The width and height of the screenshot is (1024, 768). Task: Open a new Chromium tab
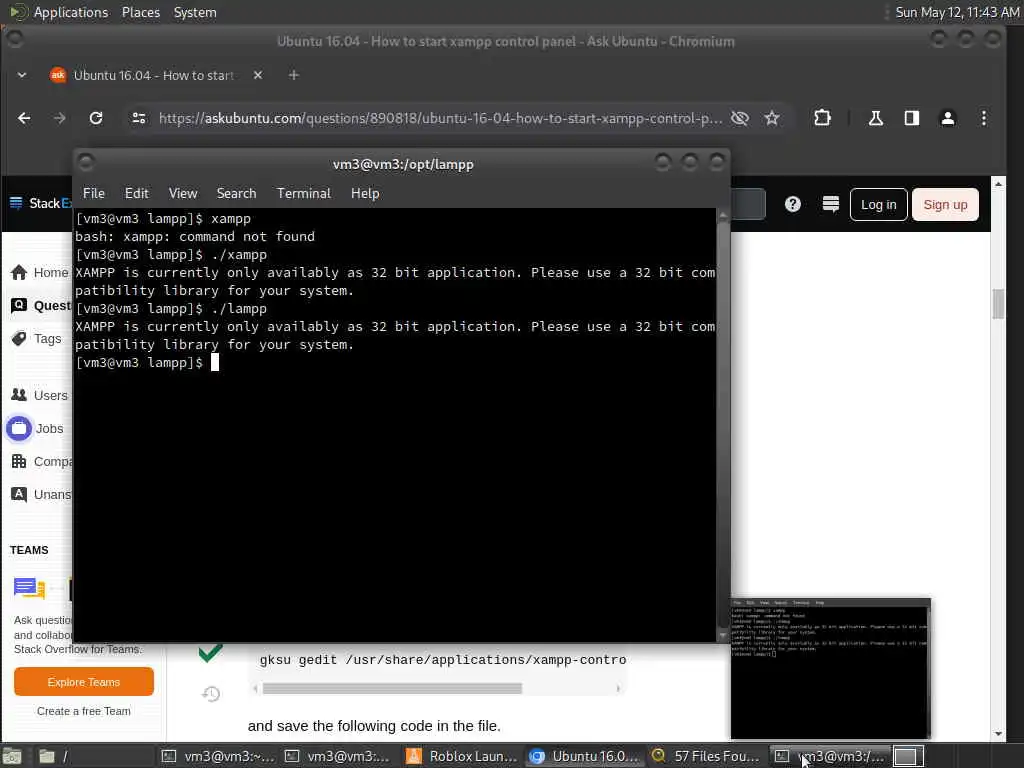[x=293, y=75]
